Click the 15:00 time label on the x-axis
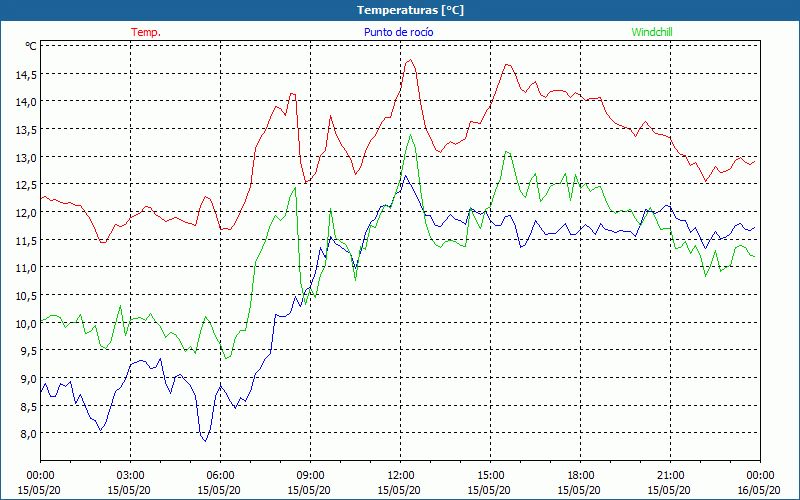Viewport: 800px width, 500px height. tap(490, 476)
